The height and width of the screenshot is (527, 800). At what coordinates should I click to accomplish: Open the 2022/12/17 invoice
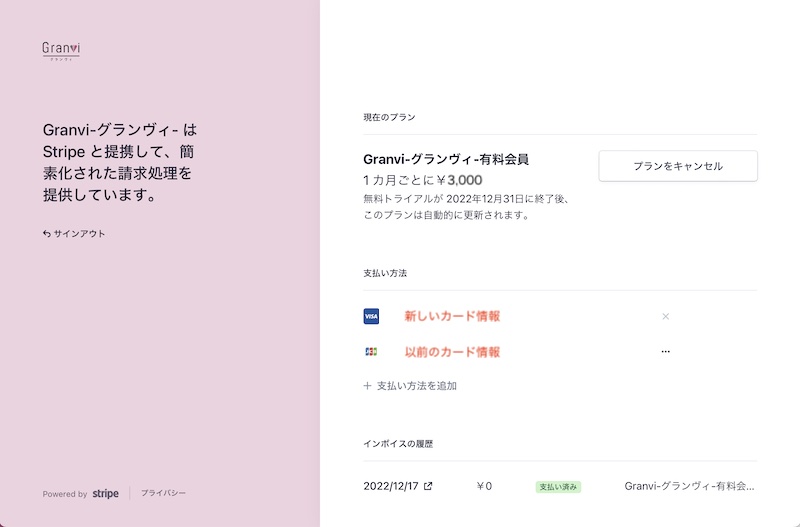[391, 486]
